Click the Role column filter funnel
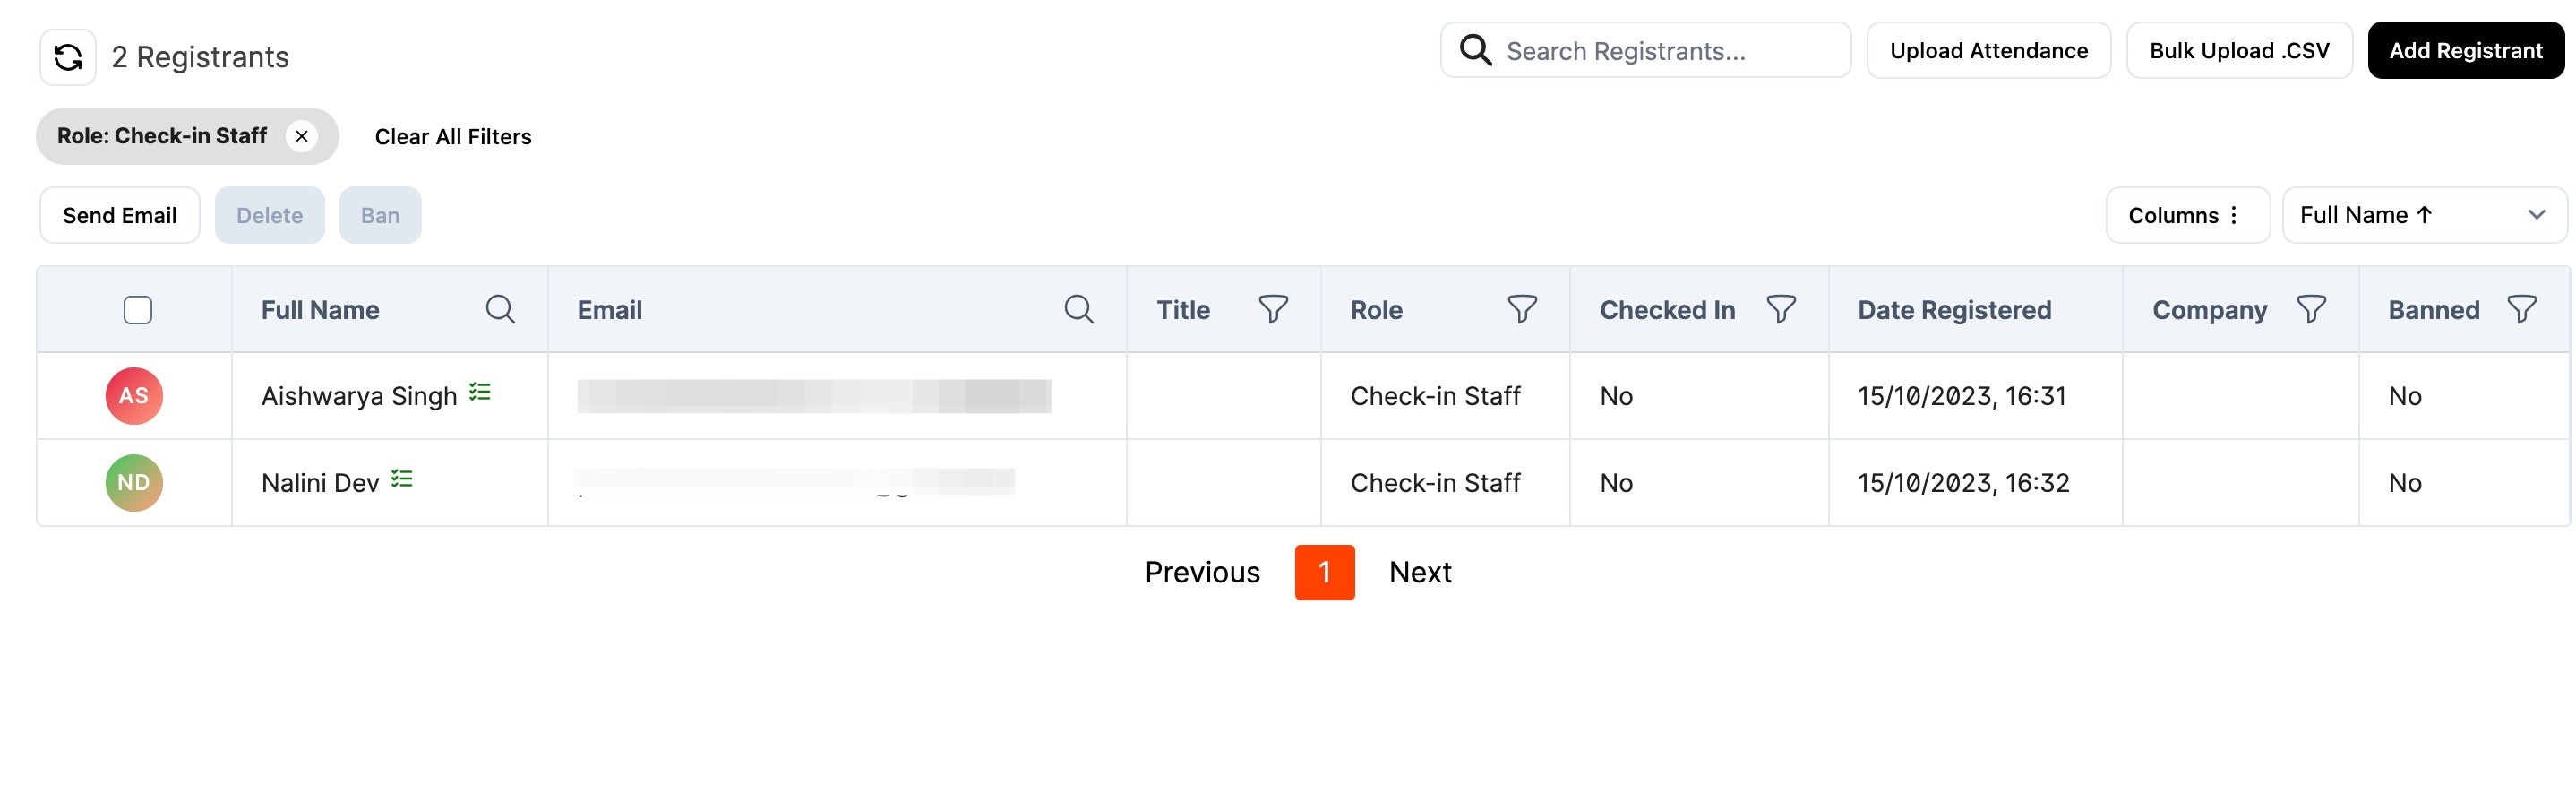Screen dimensions: 2576x785 click(1521, 310)
